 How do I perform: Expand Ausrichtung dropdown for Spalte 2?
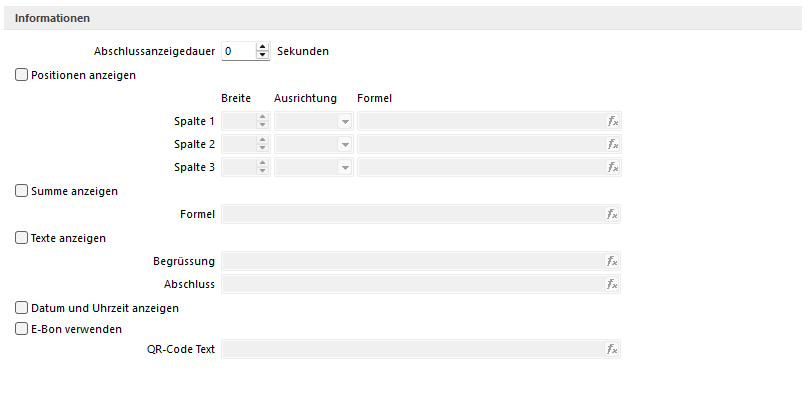click(x=345, y=144)
